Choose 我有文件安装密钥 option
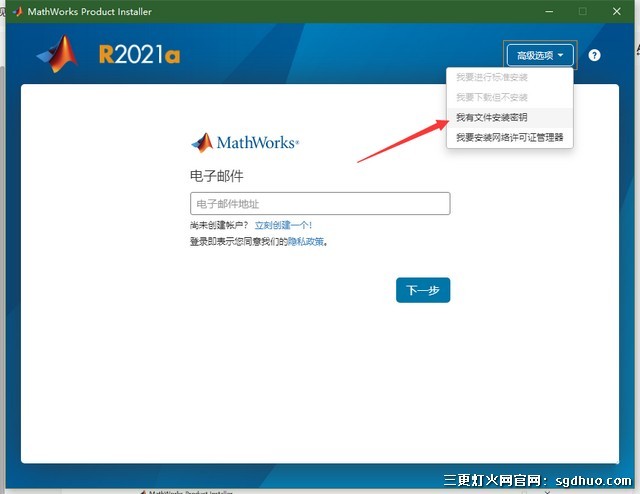Screen dimensions: 640x494 click(x=510, y=118)
